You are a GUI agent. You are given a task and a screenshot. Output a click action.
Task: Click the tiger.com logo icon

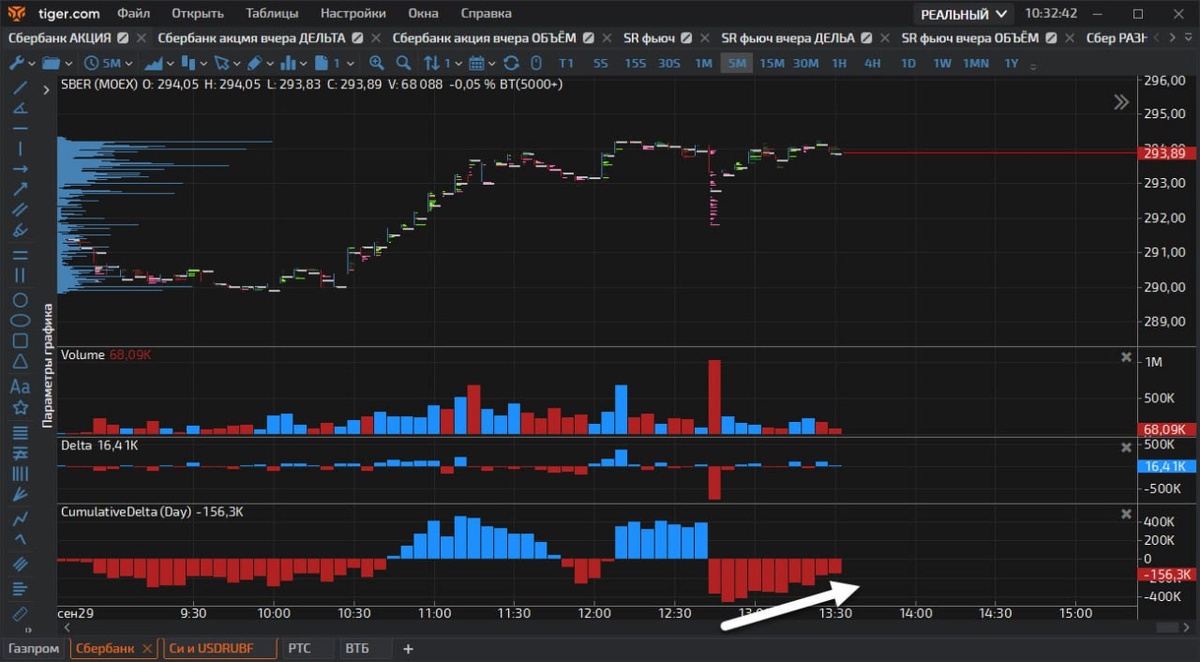click(x=18, y=13)
